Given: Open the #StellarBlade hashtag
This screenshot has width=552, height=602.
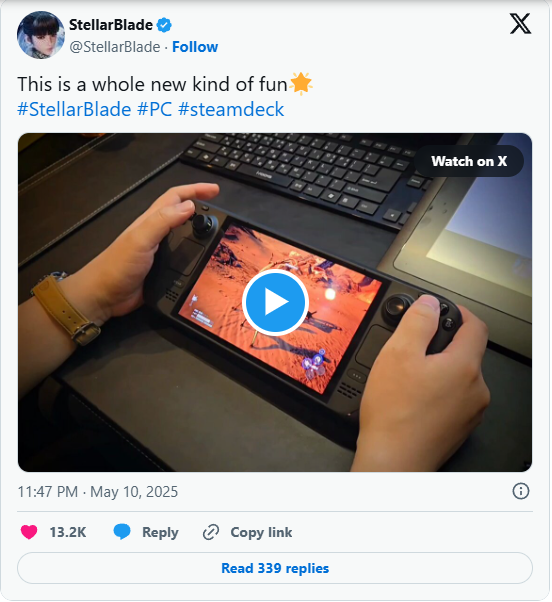Looking at the screenshot, I should (74, 109).
